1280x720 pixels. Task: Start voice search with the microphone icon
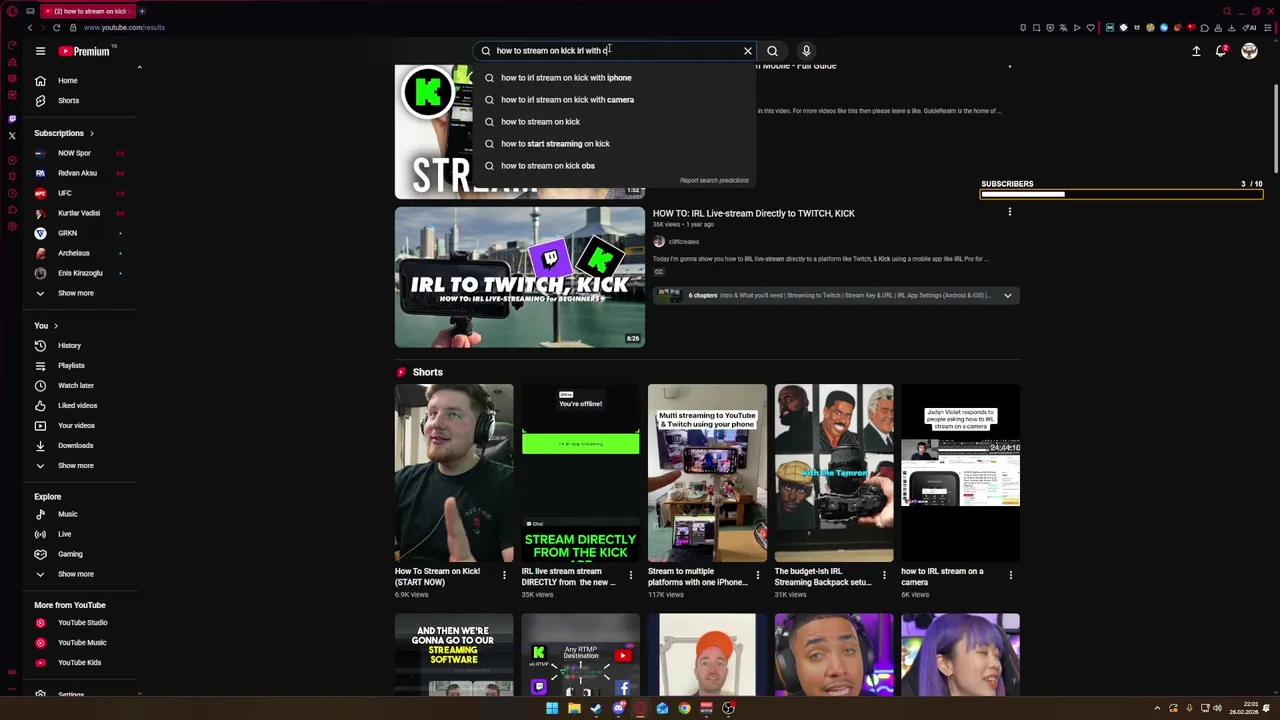coord(806,51)
